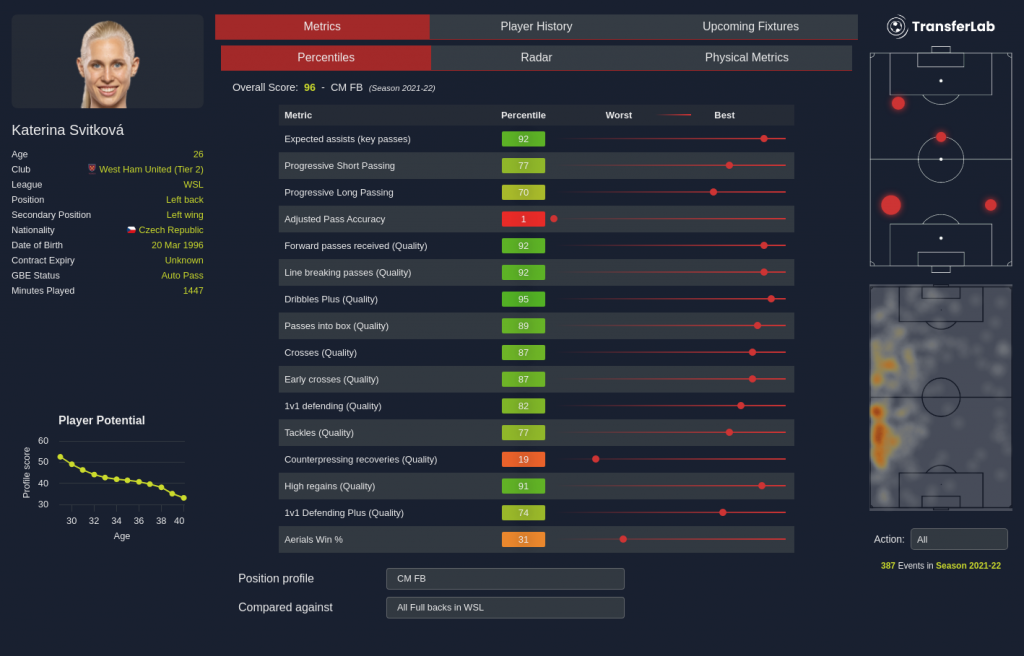Switch to the Upcoming Fixtures tab
This screenshot has width=1024, height=656.
point(750,26)
